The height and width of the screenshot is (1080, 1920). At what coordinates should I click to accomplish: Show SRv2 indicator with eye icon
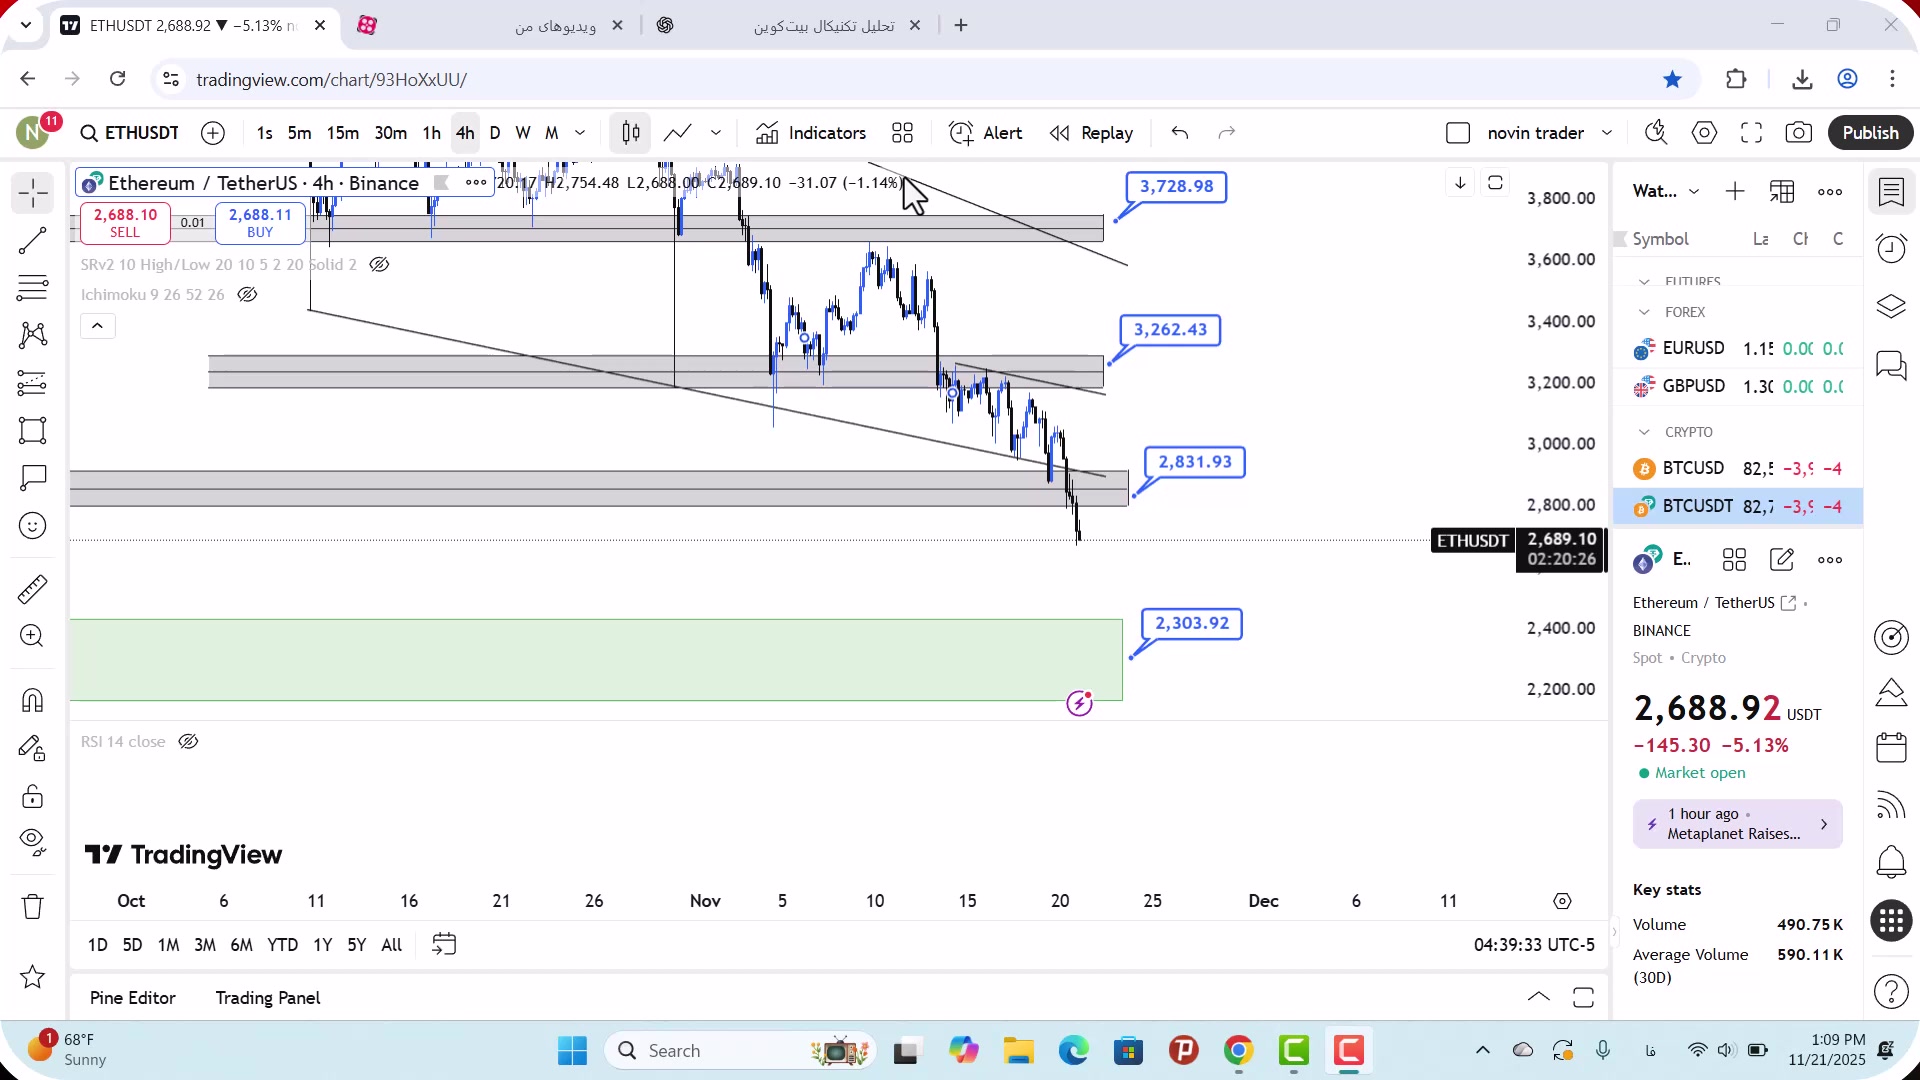[379, 265]
